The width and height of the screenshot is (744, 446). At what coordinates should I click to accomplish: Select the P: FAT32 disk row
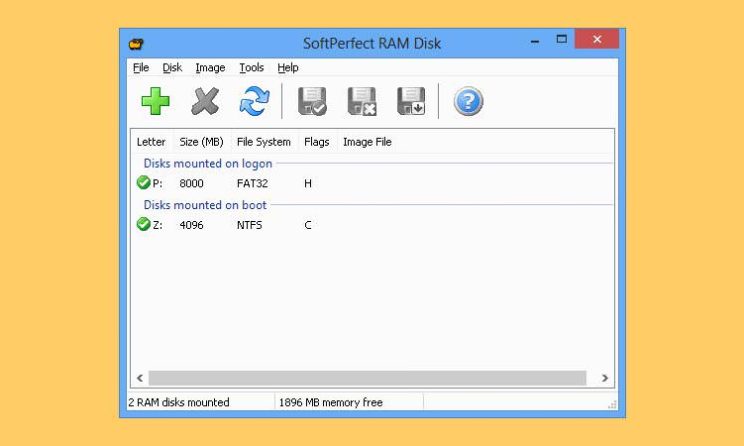coord(250,184)
